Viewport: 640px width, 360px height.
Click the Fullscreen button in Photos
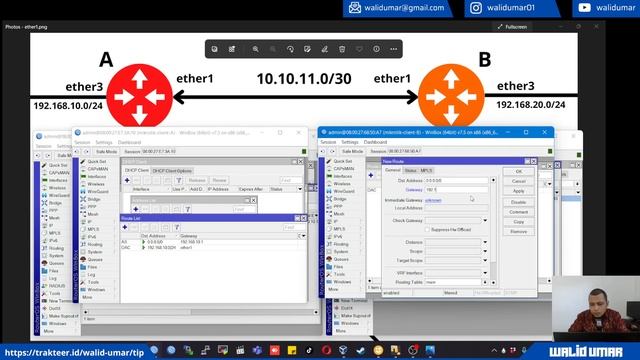512,27
